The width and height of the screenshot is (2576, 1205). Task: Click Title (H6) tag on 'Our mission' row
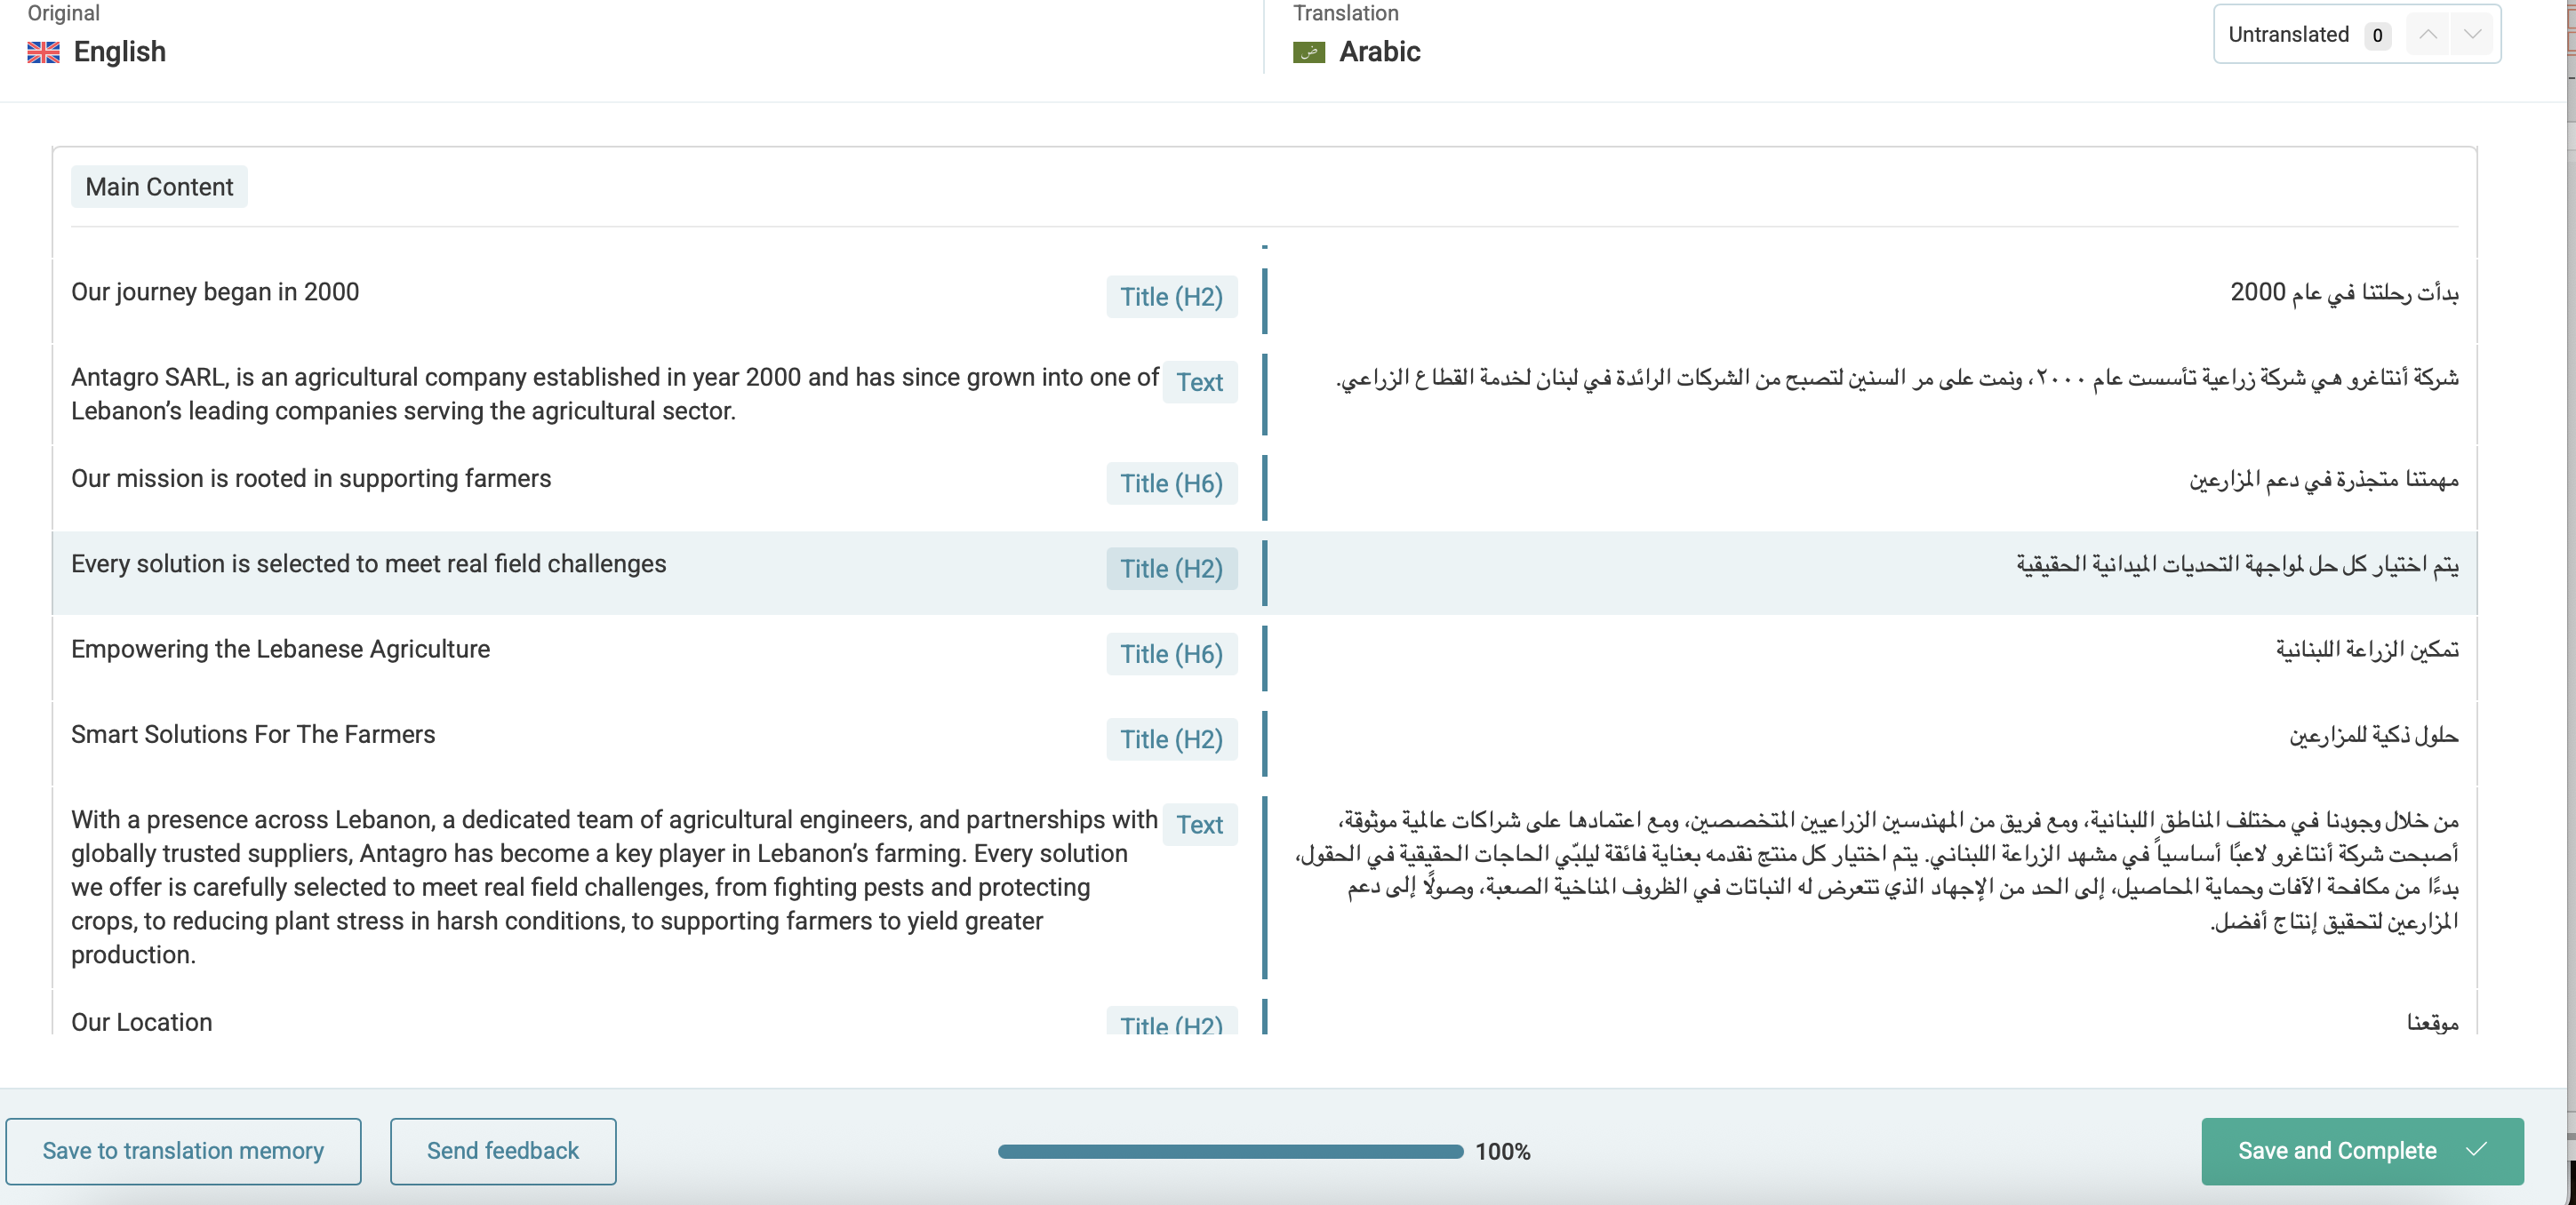tap(1171, 484)
